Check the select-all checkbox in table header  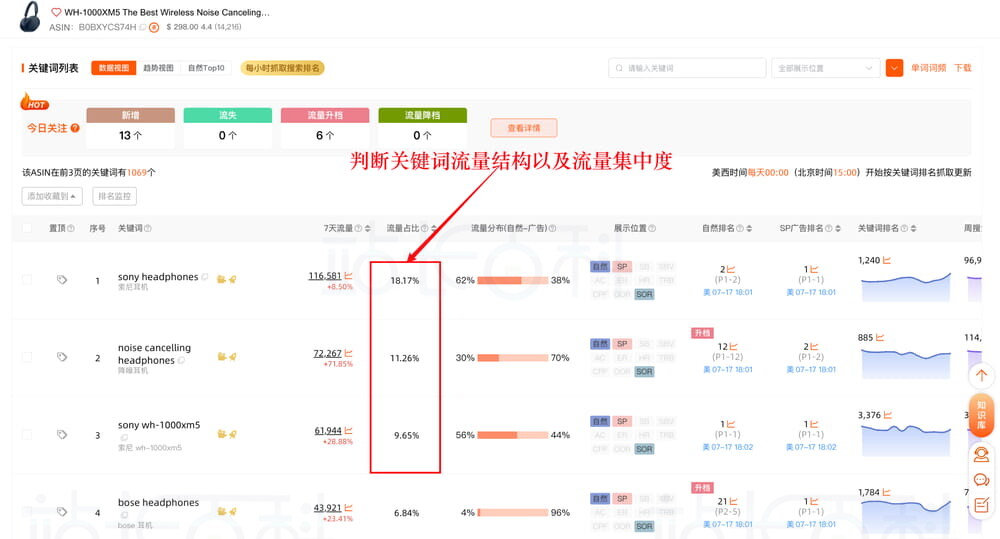pos(27,229)
